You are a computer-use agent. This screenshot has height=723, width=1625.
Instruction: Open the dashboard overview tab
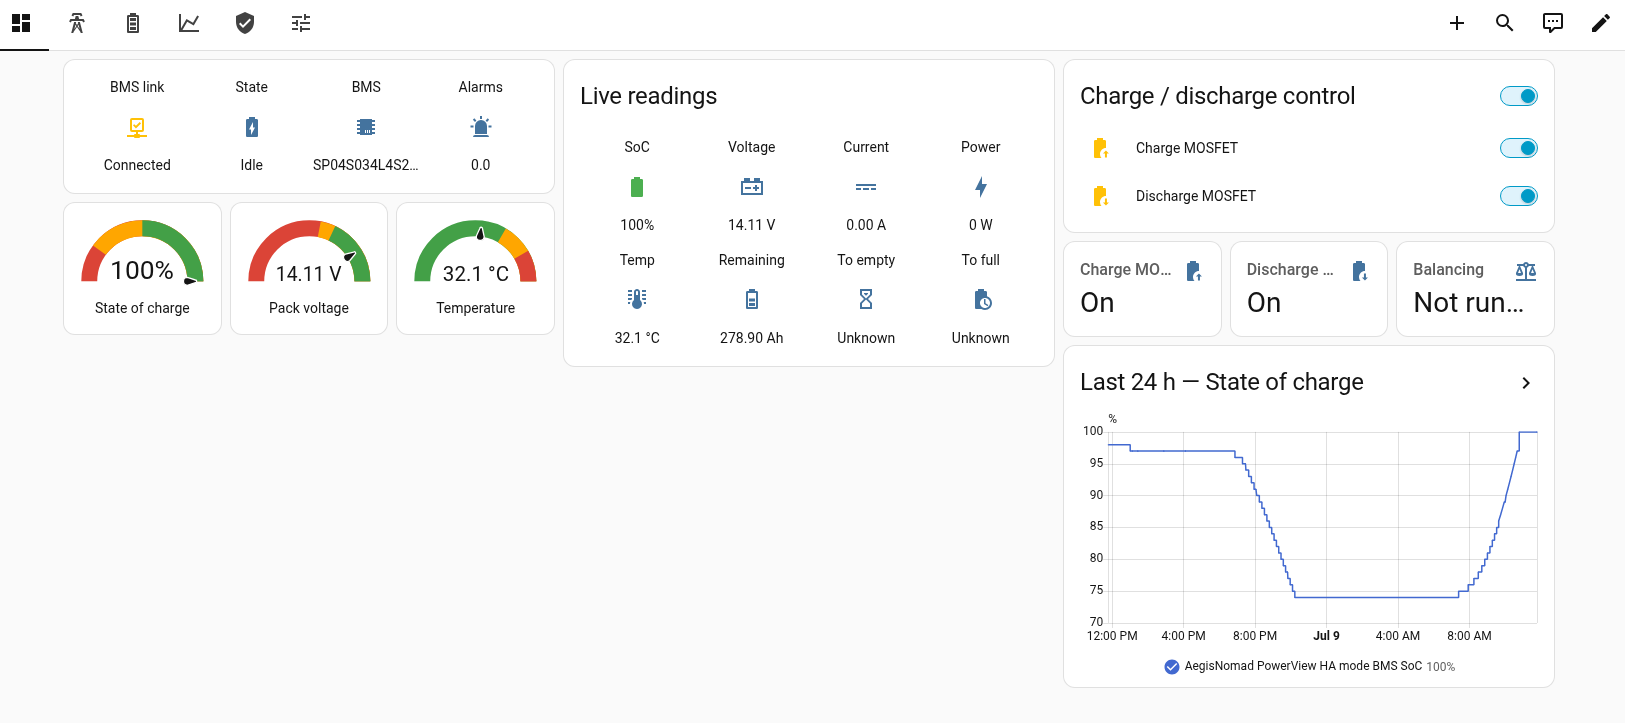21,23
